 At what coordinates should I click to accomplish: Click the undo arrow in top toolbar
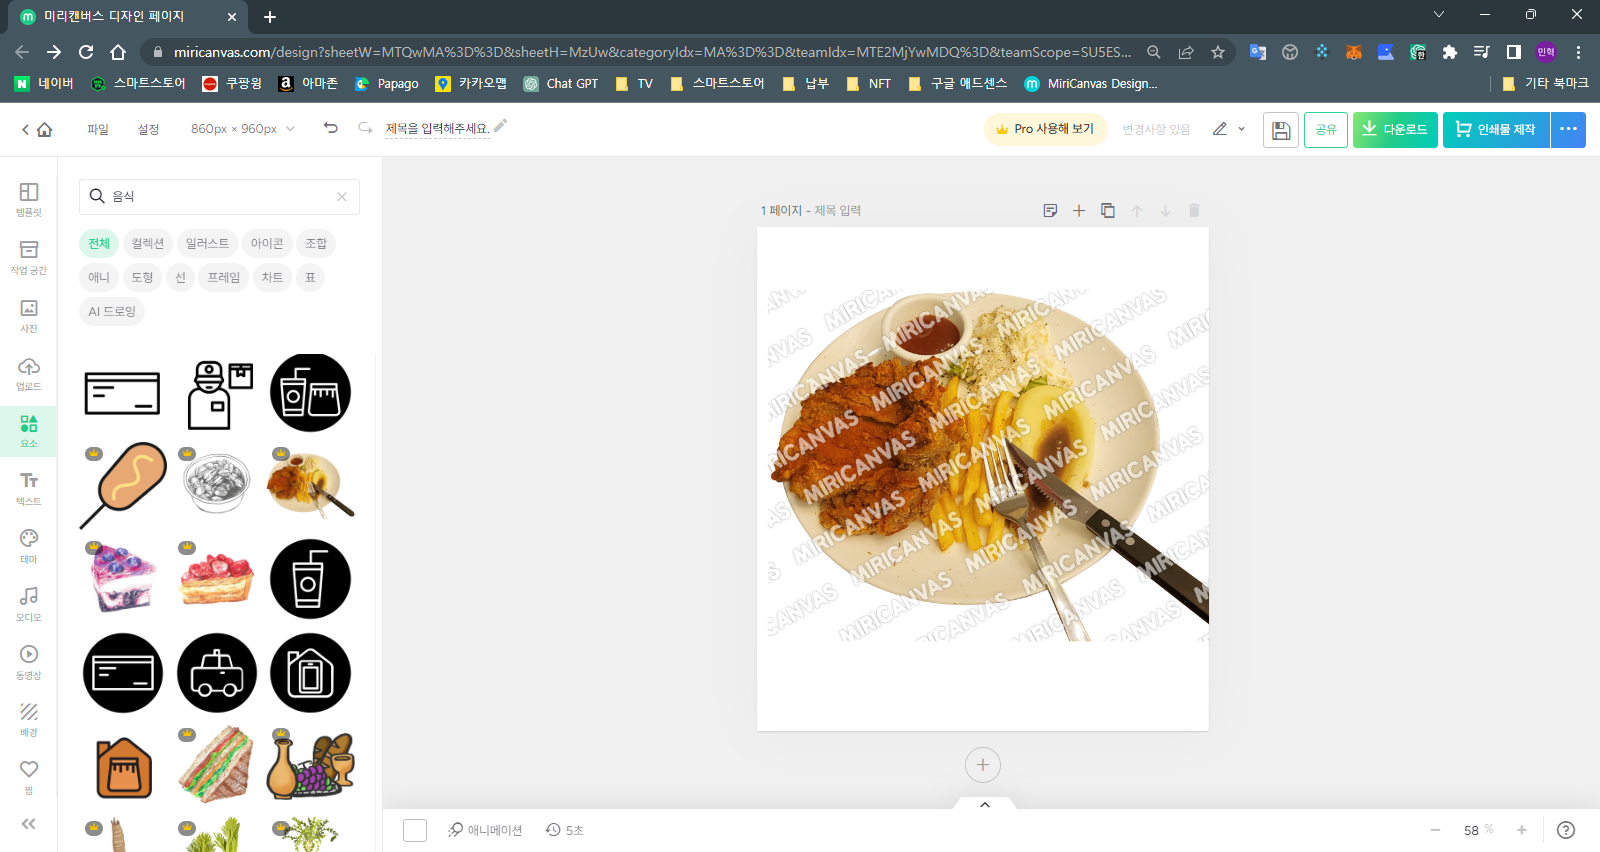pyautogui.click(x=331, y=128)
